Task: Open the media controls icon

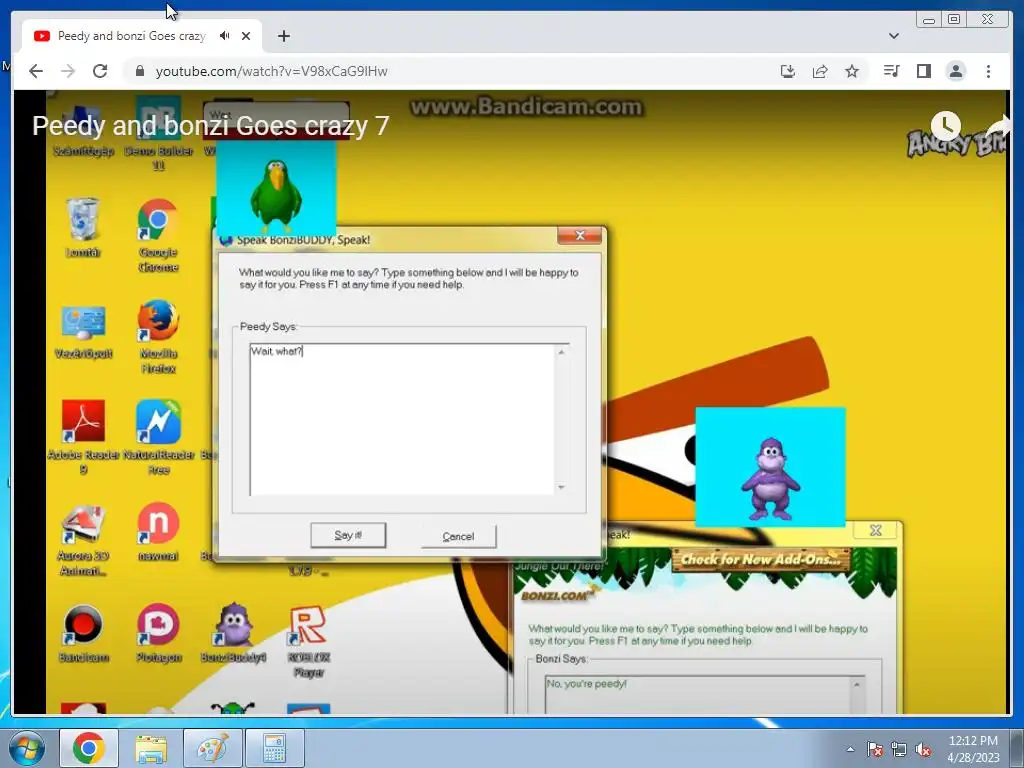Action: [x=891, y=71]
